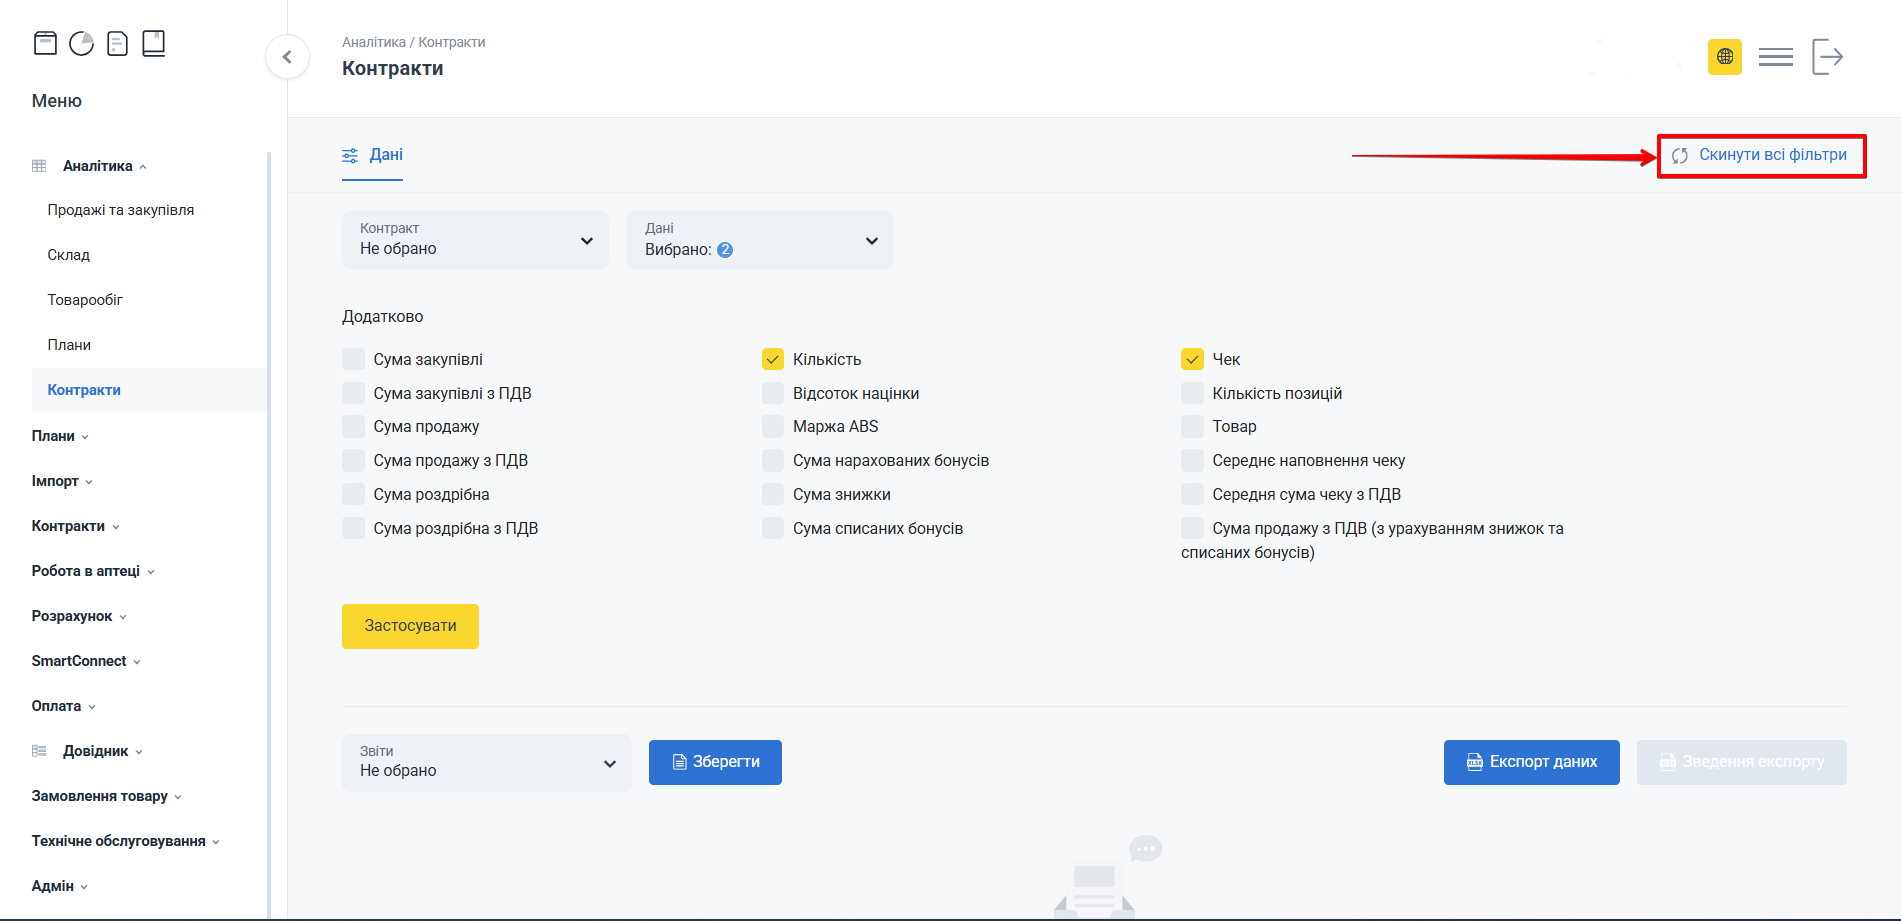Open Продажі та закупівля menu item

pyautogui.click(x=121, y=210)
